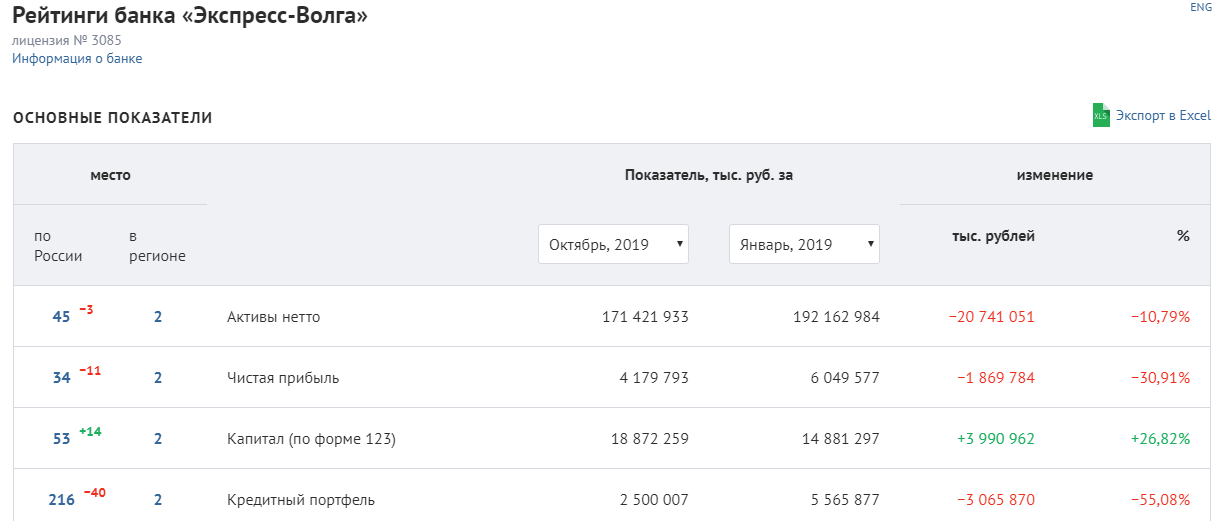This screenshot has width=1216, height=521.
Task: Click the место column header
Action: coord(110,175)
